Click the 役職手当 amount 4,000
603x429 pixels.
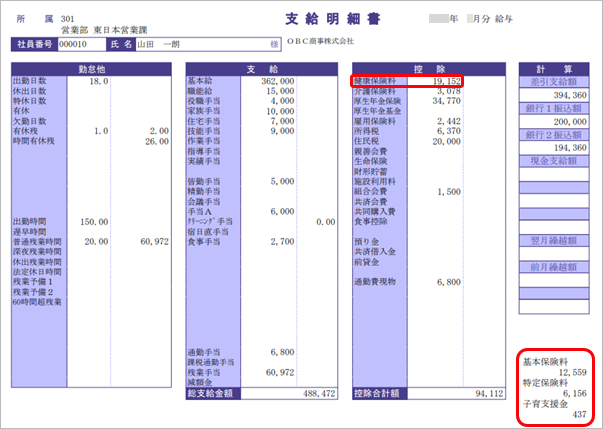[283, 101]
